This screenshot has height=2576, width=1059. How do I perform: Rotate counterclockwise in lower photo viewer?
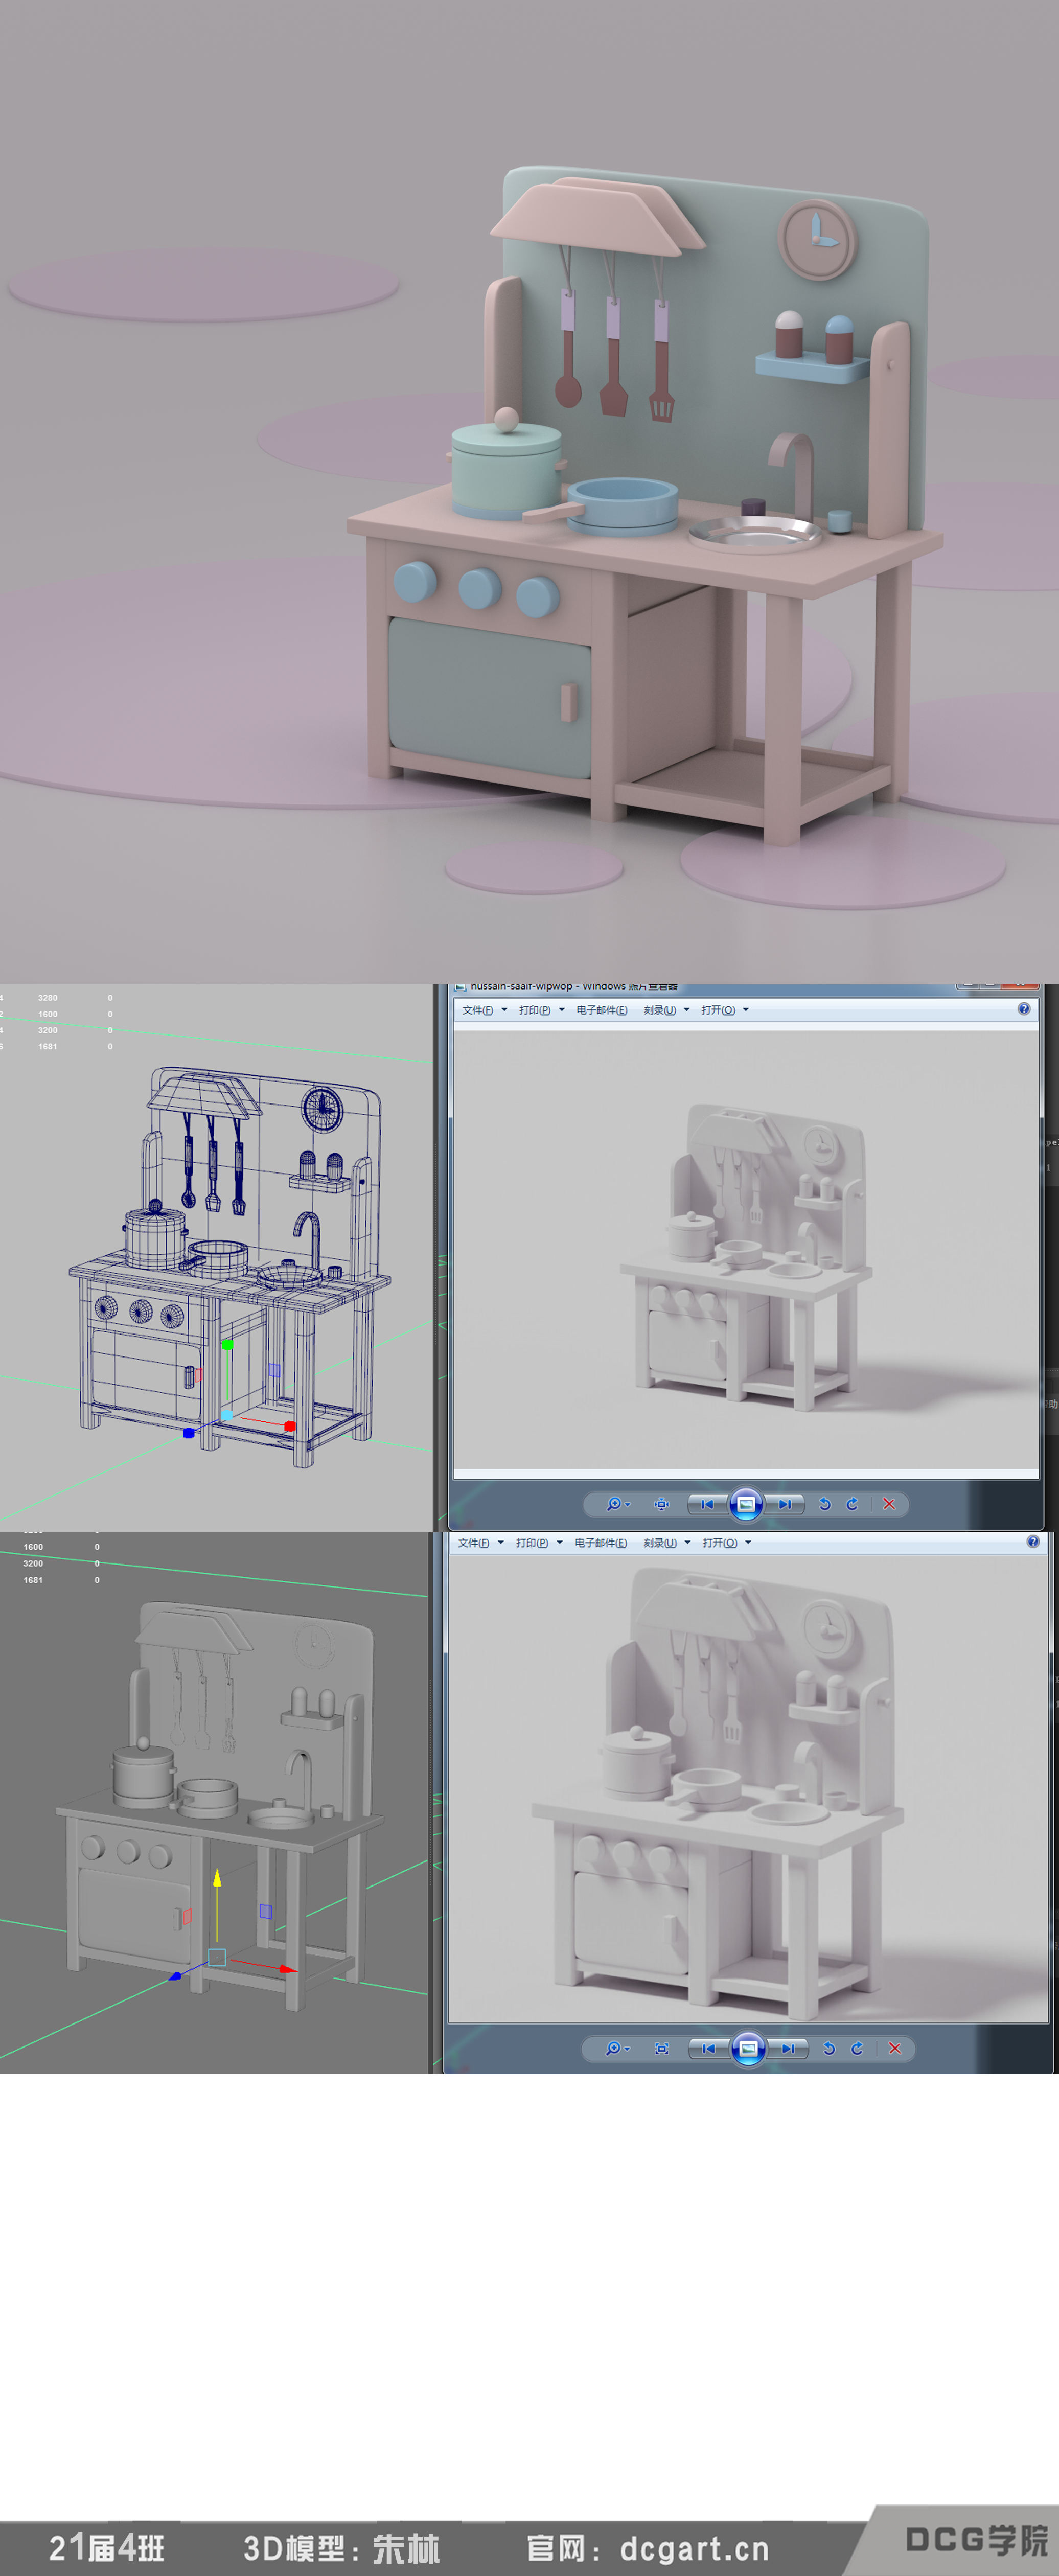pyautogui.click(x=829, y=2049)
